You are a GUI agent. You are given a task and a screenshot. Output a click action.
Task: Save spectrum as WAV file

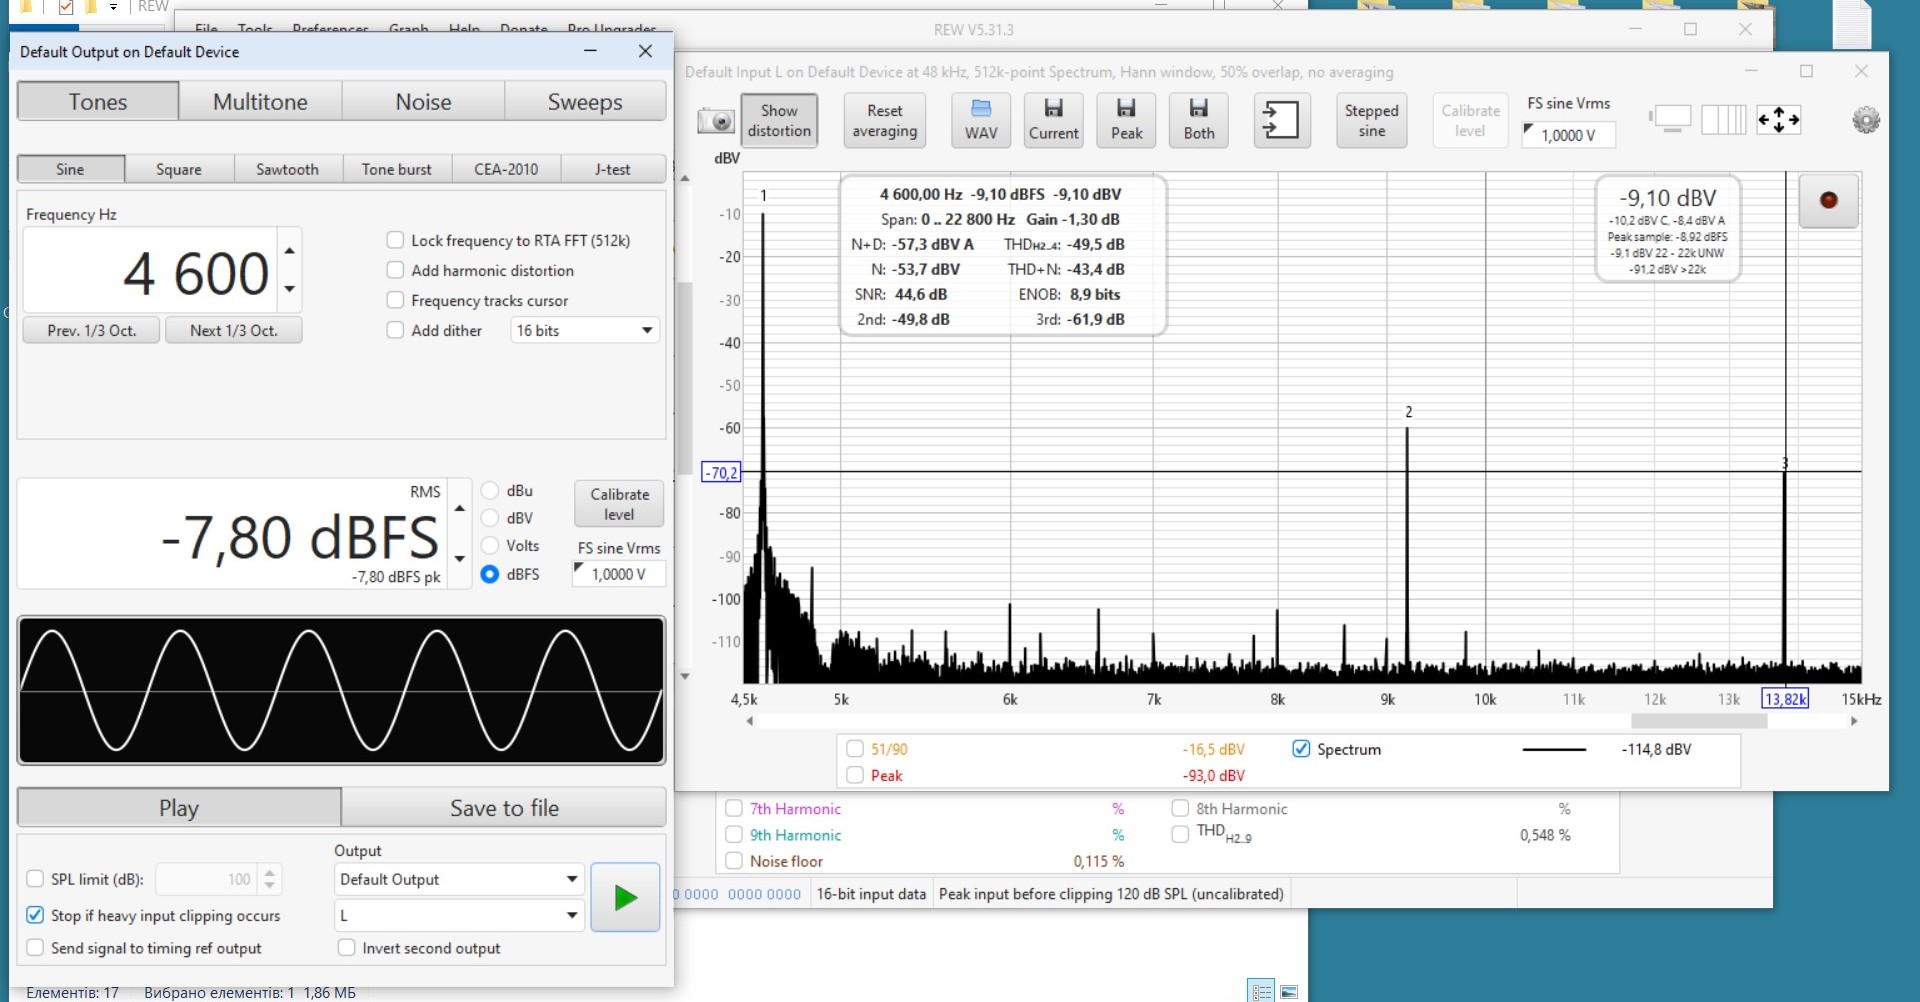point(980,121)
